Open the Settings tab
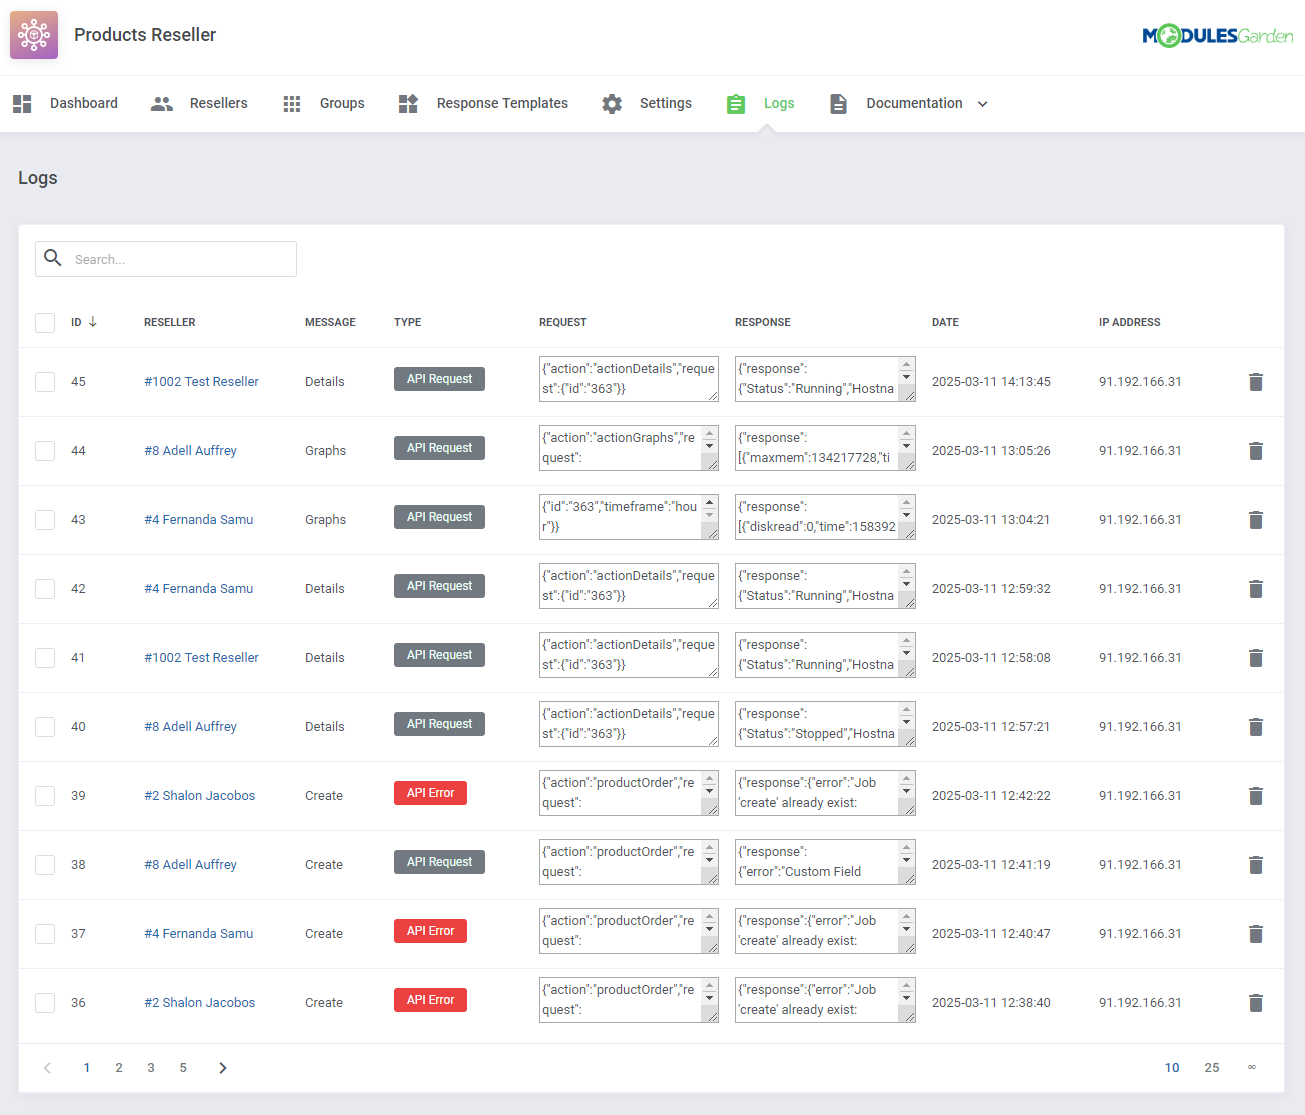This screenshot has width=1305, height=1115. pos(665,103)
